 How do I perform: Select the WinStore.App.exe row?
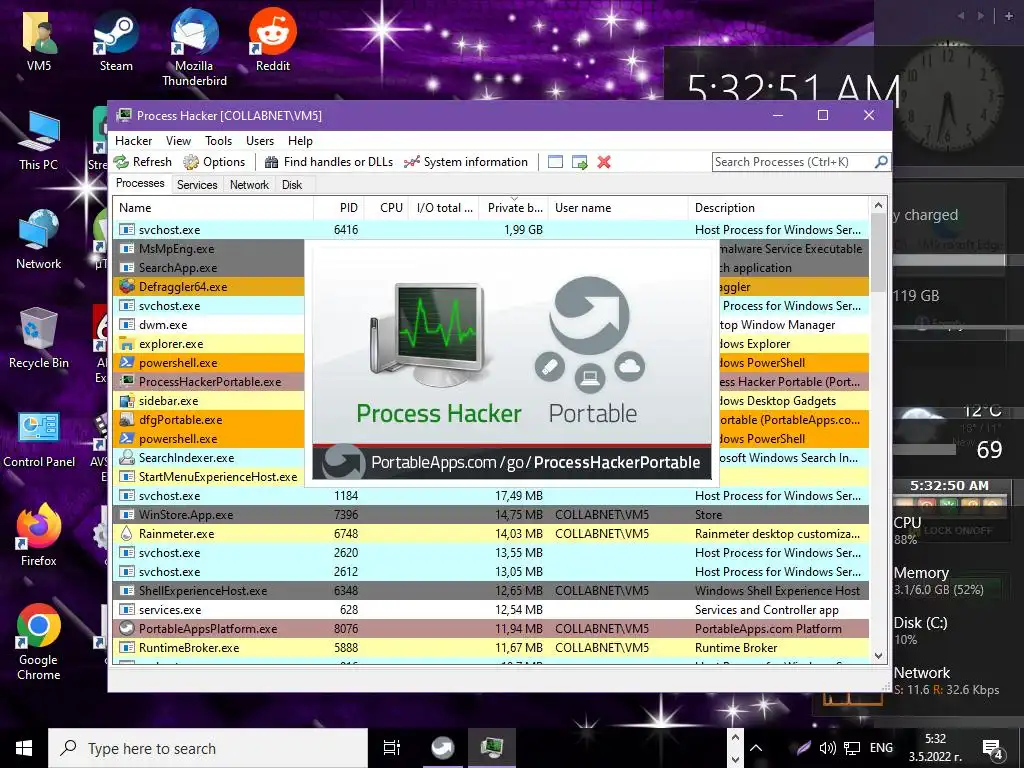pyautogui.click(x=491, y=515)
